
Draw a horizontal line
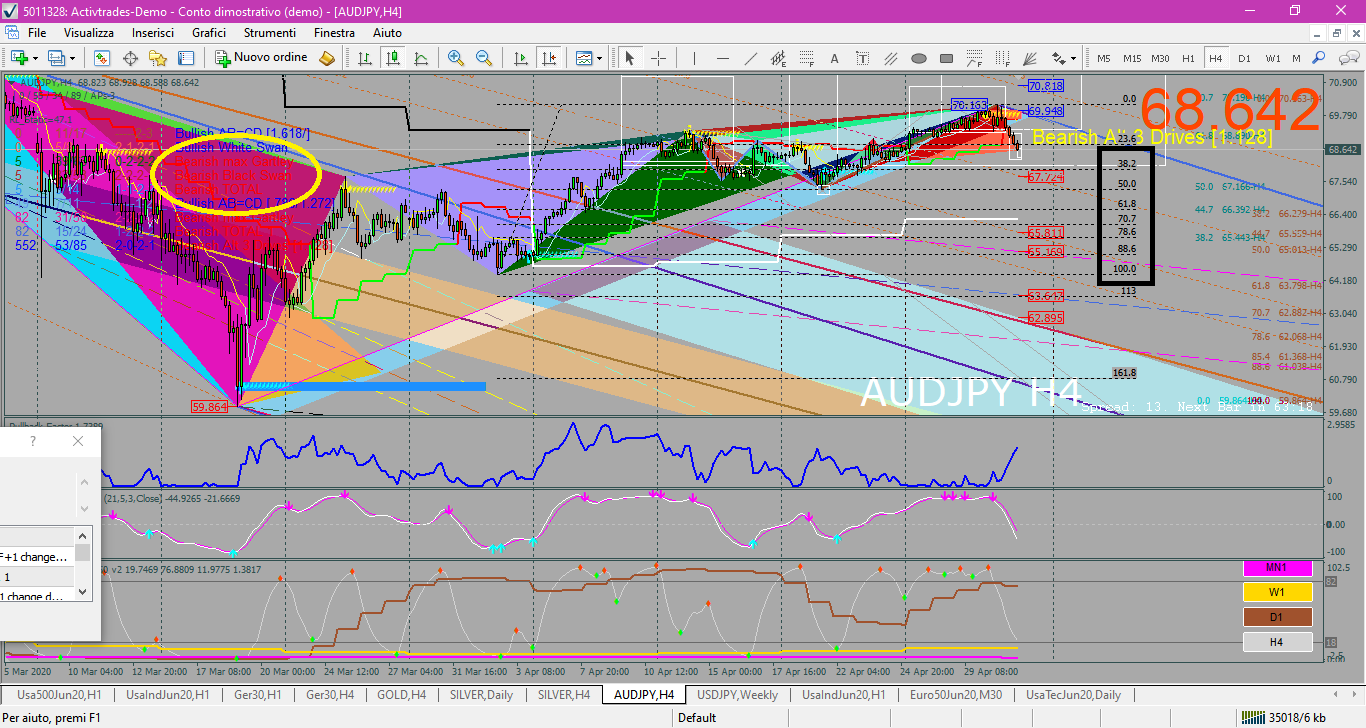tap(723, 58)
